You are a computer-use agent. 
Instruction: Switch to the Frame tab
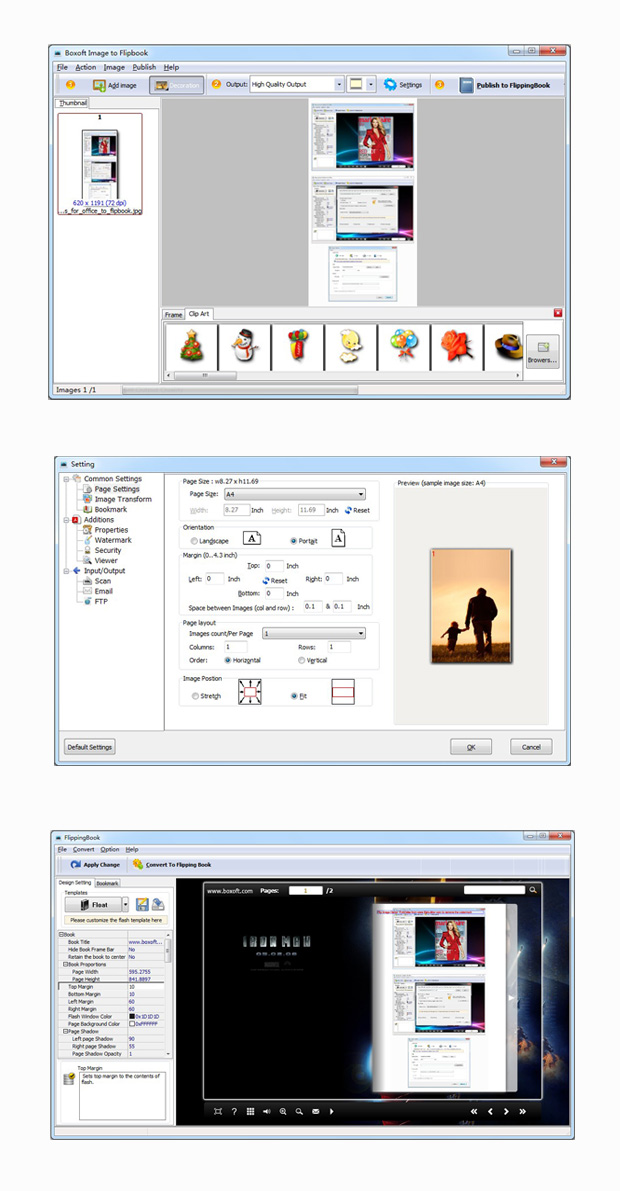[173, 314]
